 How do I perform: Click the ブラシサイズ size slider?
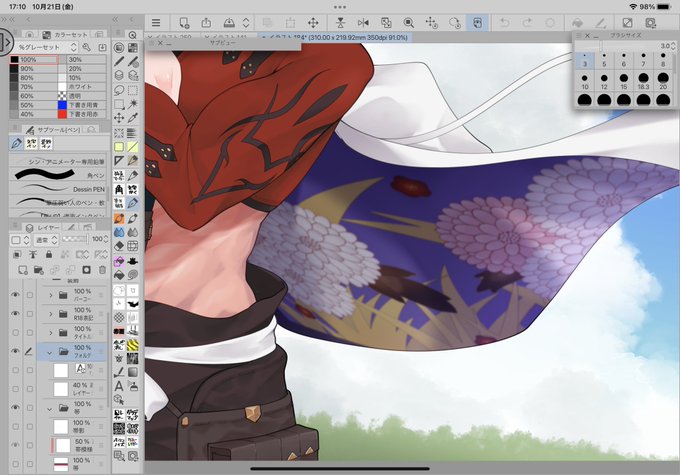(615, 46)
